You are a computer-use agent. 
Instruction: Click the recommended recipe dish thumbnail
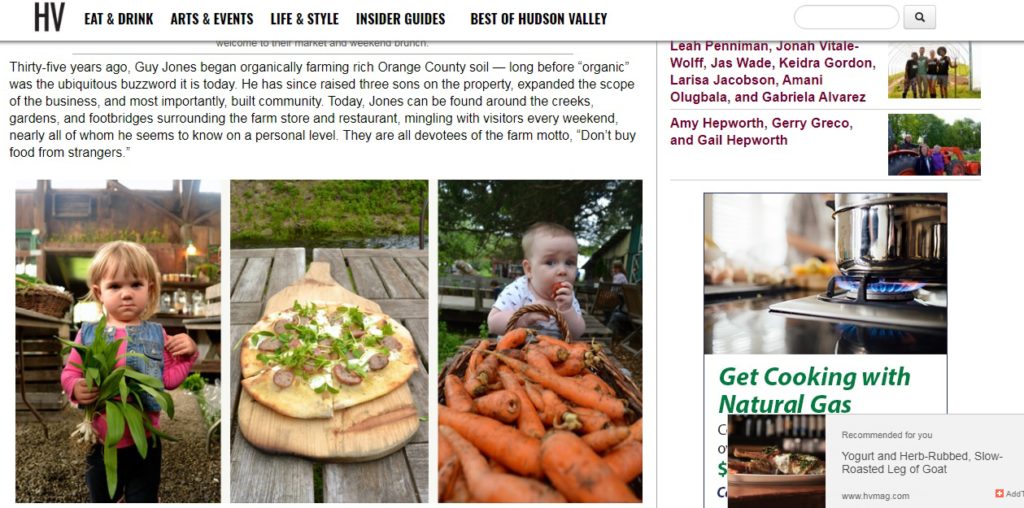click(x=776, y=461)
